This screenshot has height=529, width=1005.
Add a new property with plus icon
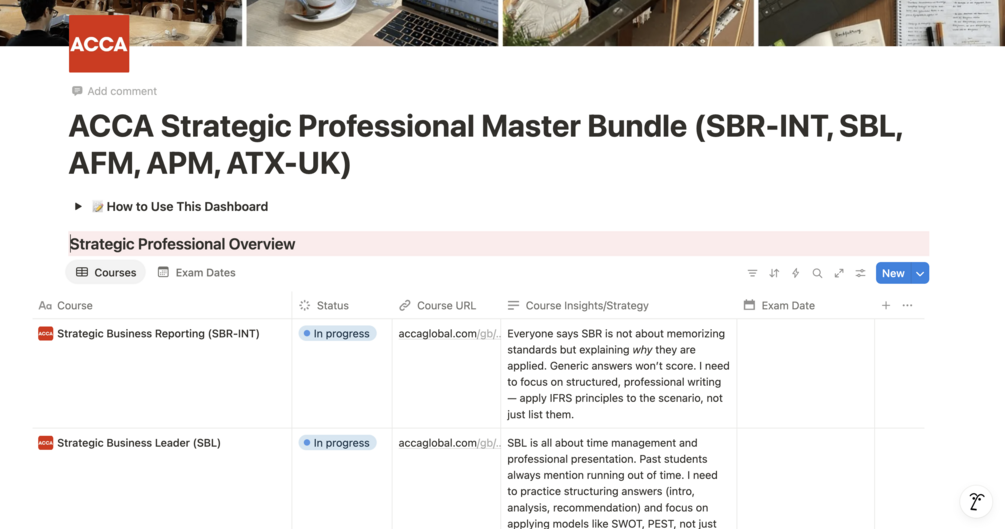click(x=886, y=306)
